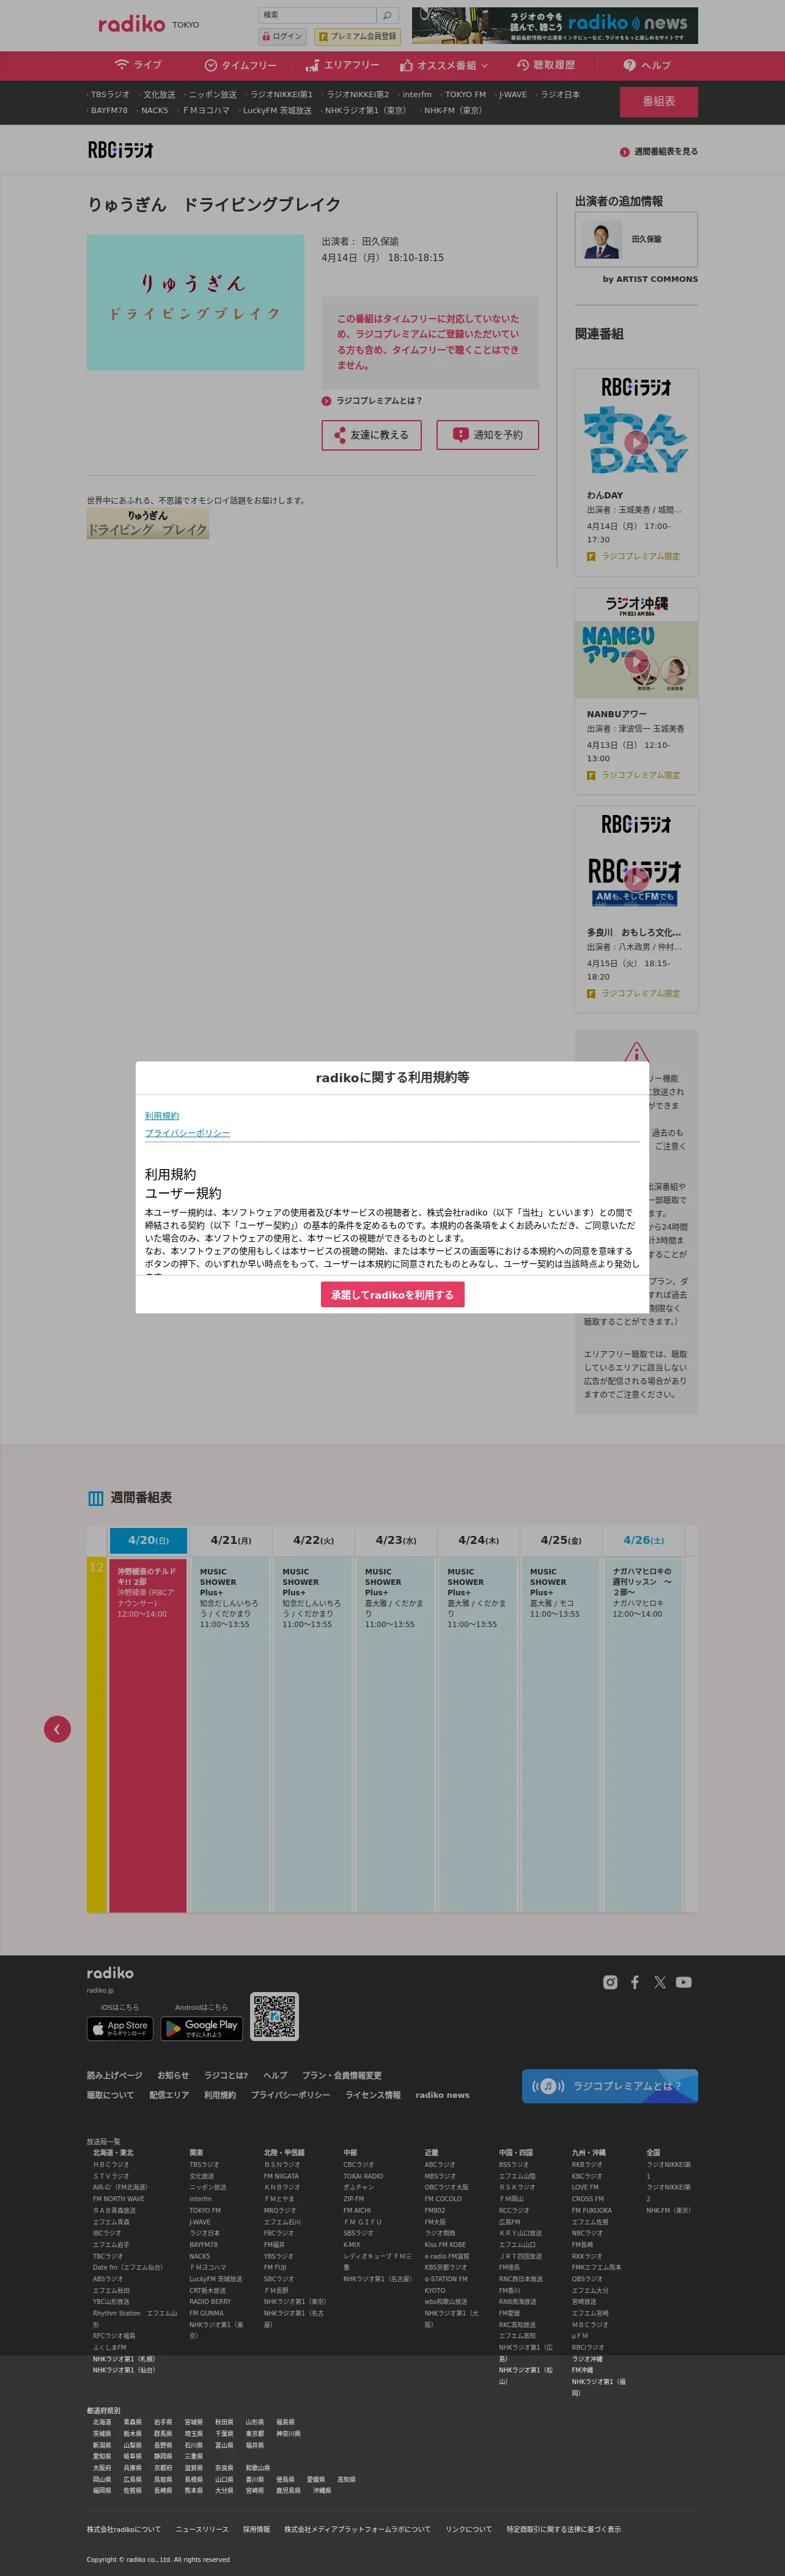Image resolution: width=785 pixels, height=2576 pixels.
Task: Click the footer QR code image
Action: click(x=274, y=2017)
